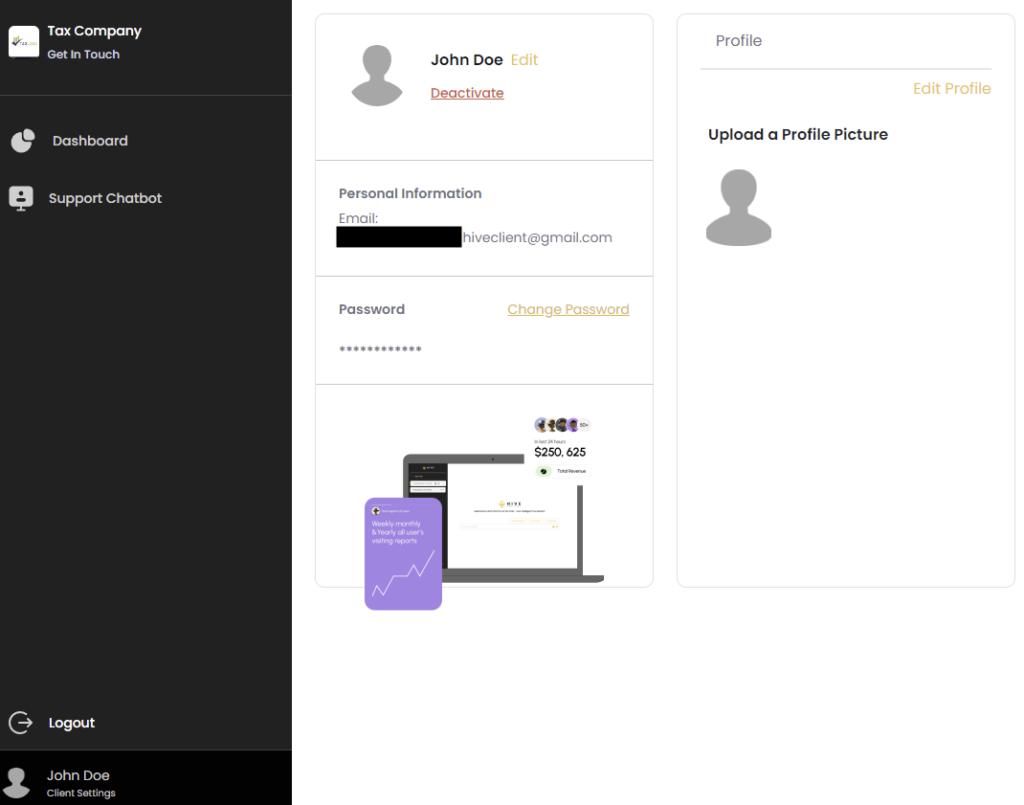1024x805 pixels.
Task: Open the Dashboard menu item
Action: [90, 141]
